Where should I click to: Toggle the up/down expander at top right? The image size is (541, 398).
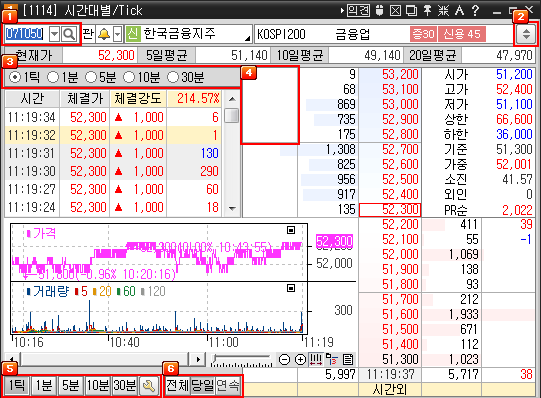click(526, 34)
